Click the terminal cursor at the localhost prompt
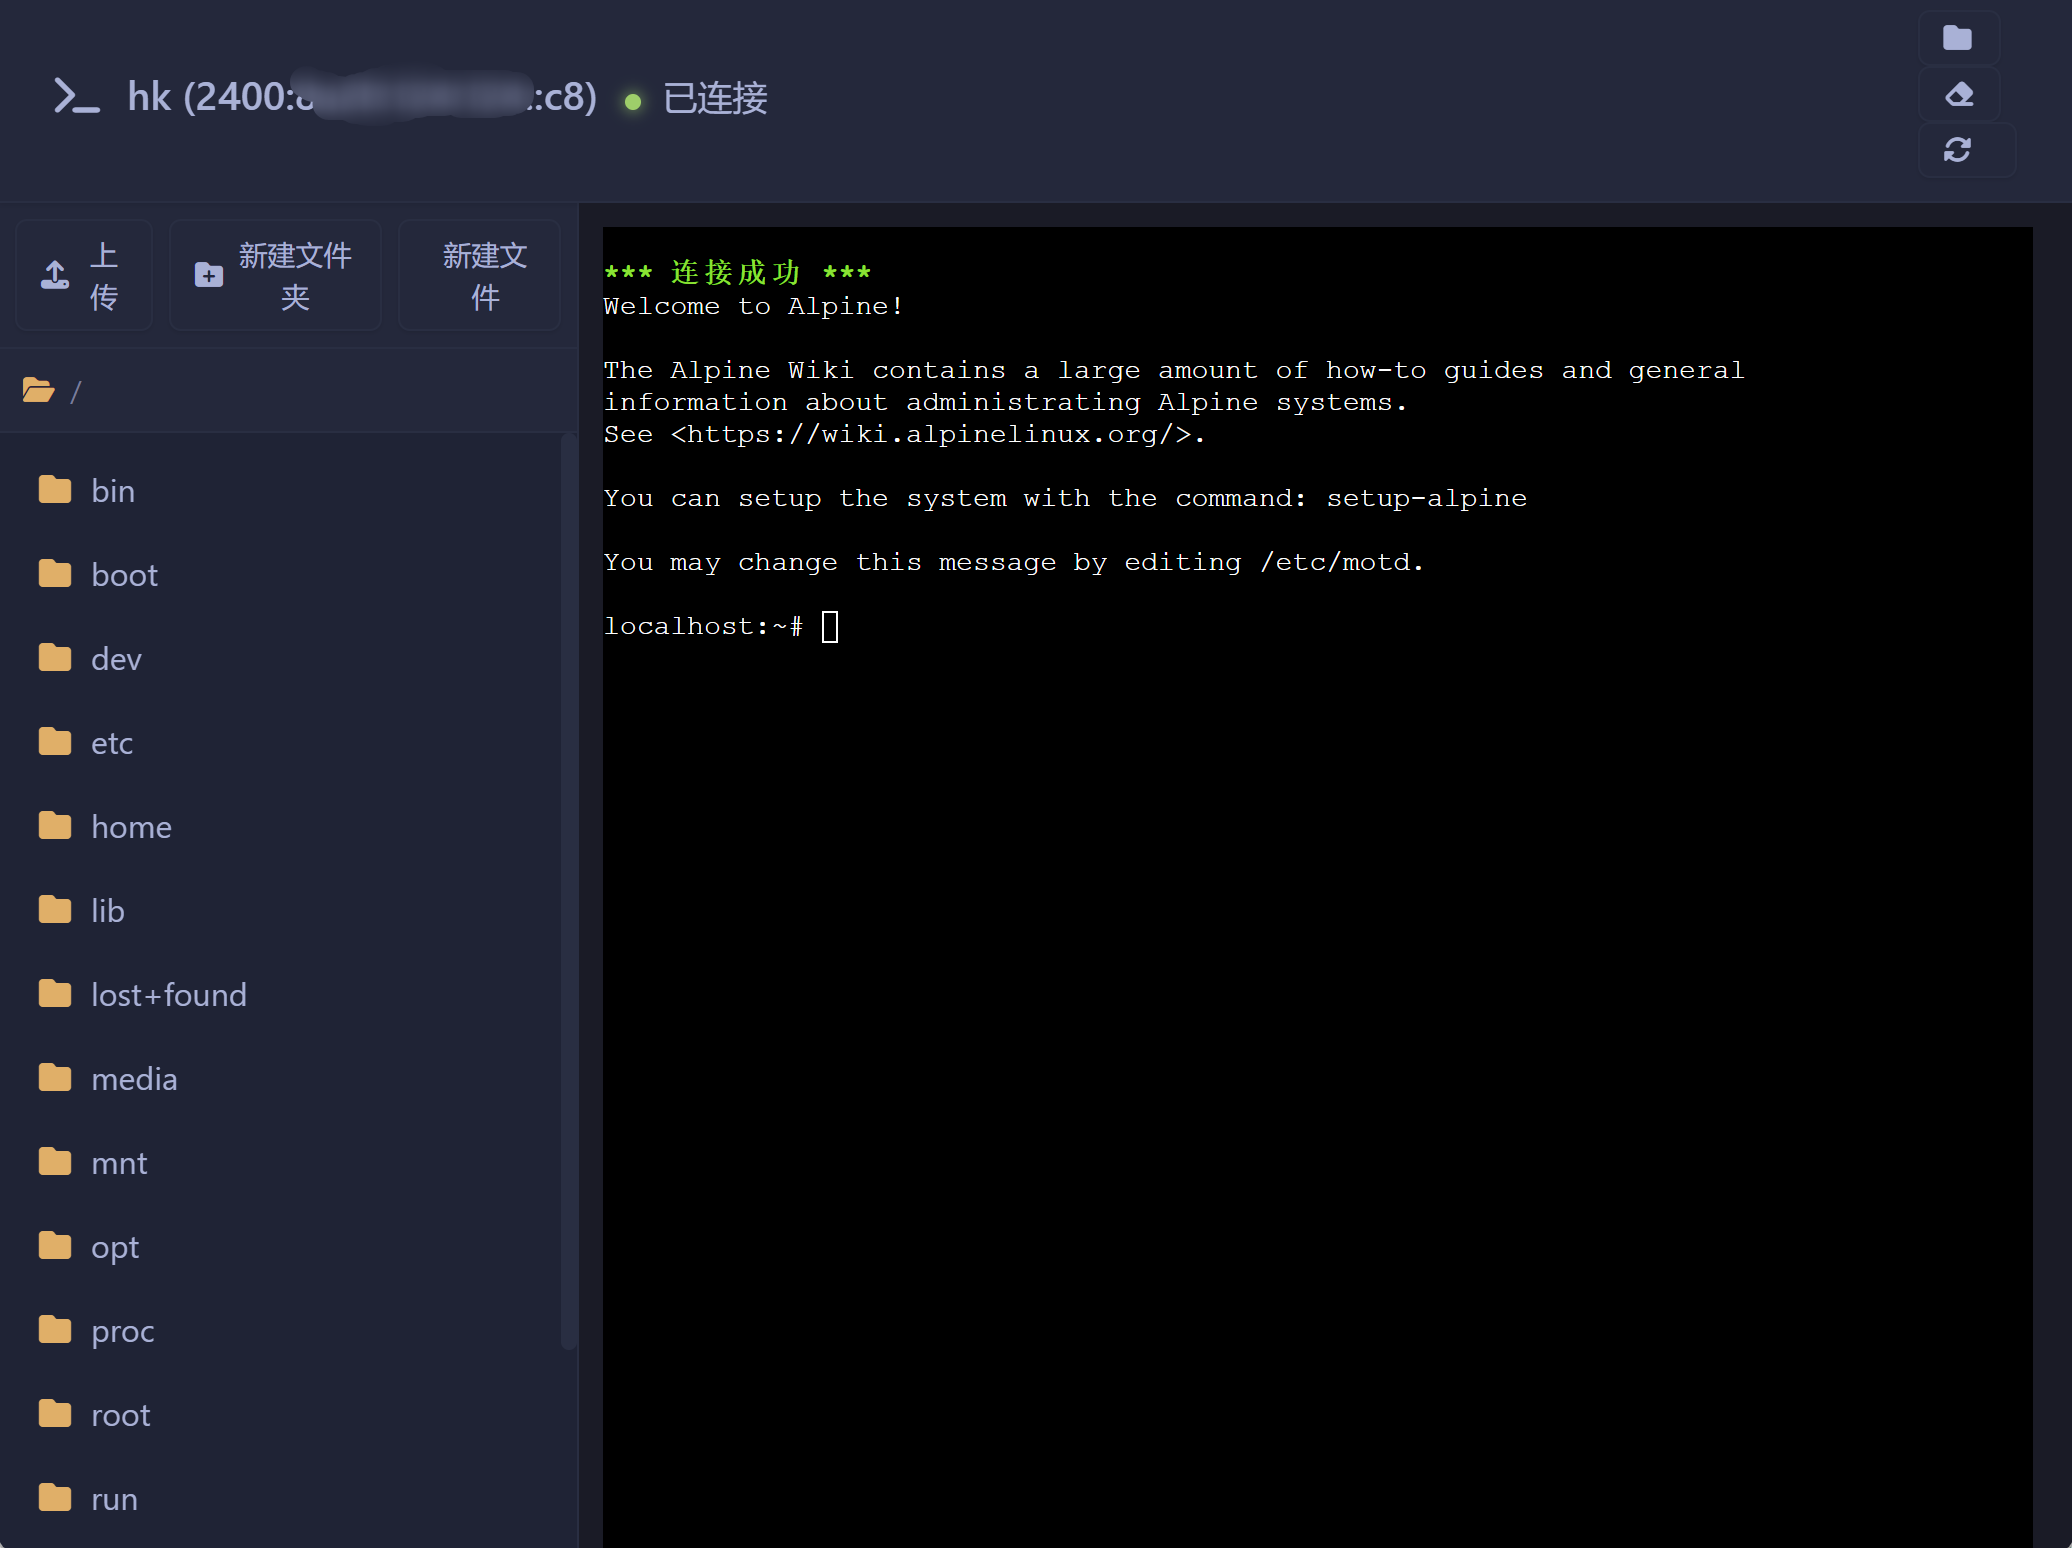Image resolution: width=2072 pixels, height=1548 pixels. [830, 627]
